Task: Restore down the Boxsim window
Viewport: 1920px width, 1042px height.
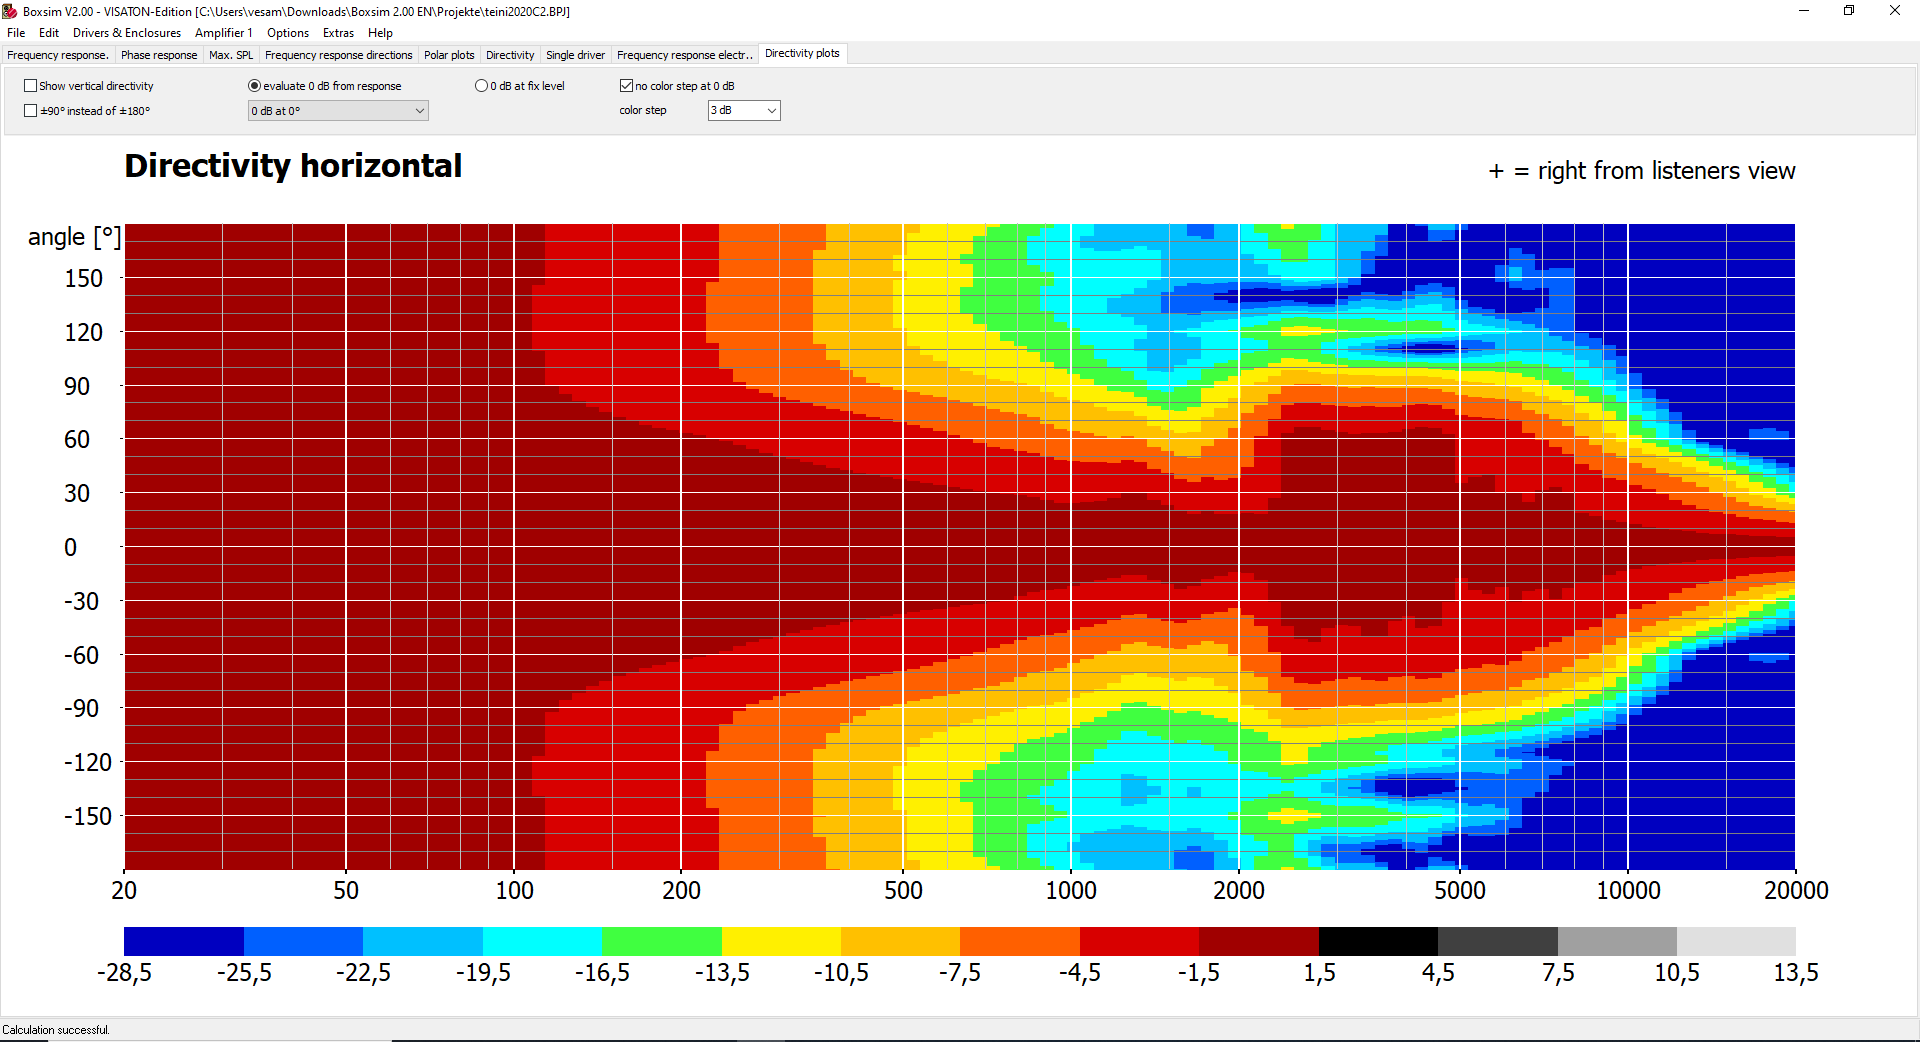Action: click(x=1849, y=11)
